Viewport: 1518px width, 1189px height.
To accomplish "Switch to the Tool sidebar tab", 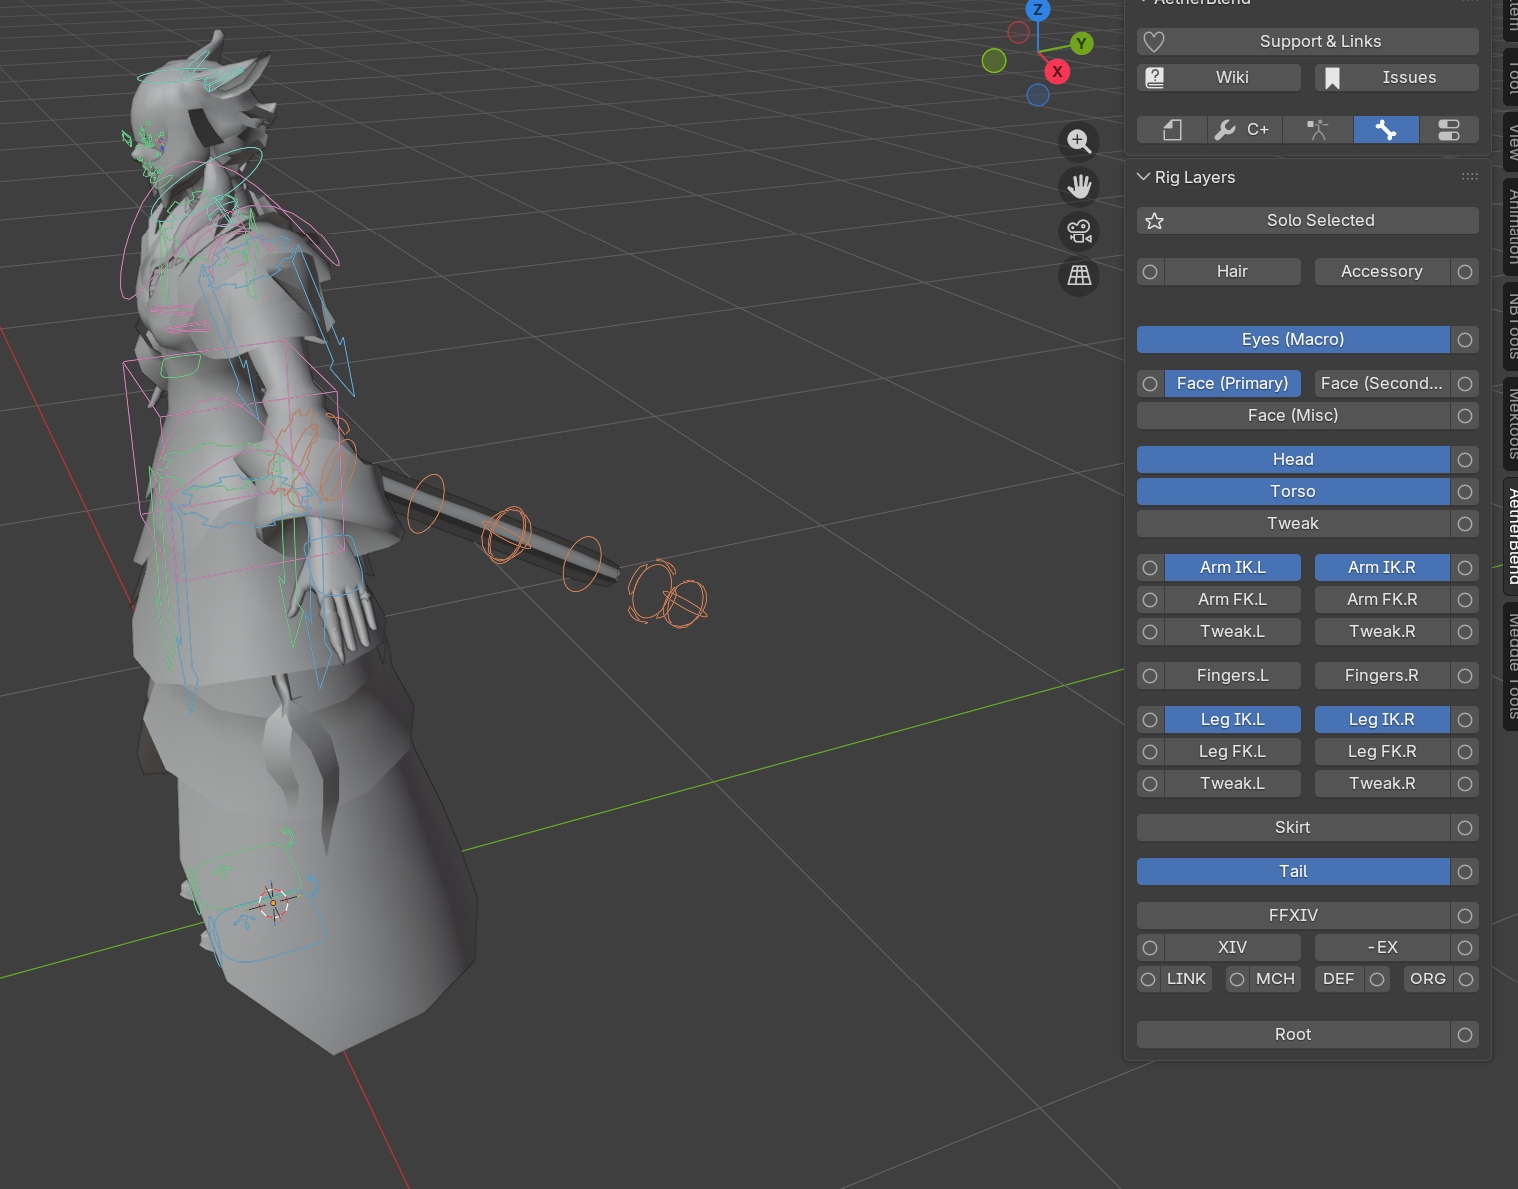I will pyautogui.click(x=1511, y=77).
